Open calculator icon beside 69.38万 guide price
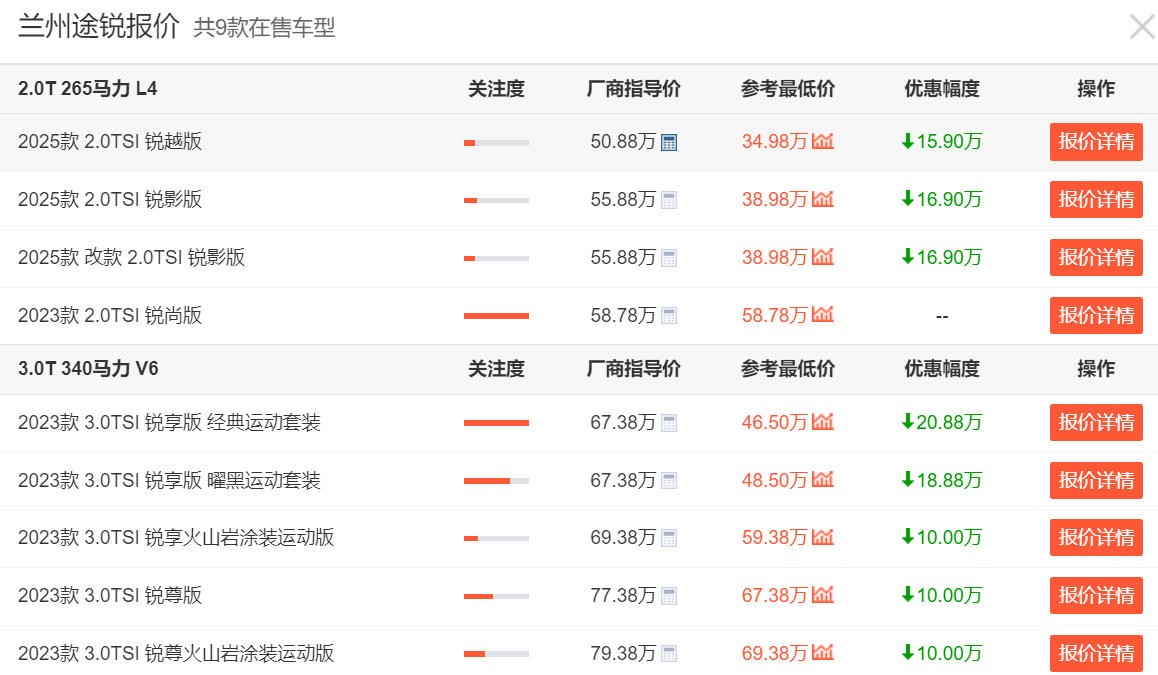The image size is (1158, 675). [x=669, y=538]
